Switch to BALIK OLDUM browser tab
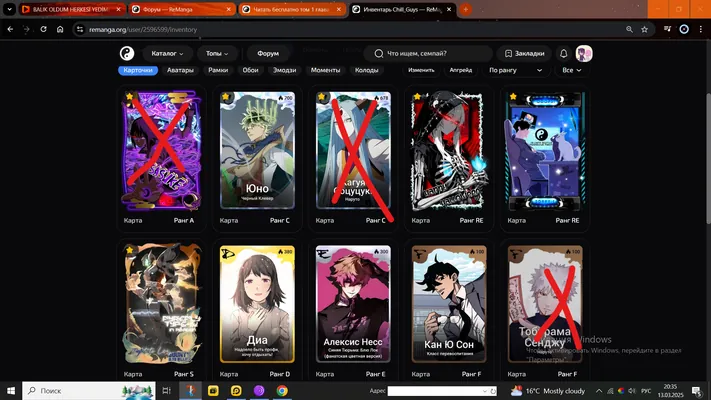 (x=72, y=9)
